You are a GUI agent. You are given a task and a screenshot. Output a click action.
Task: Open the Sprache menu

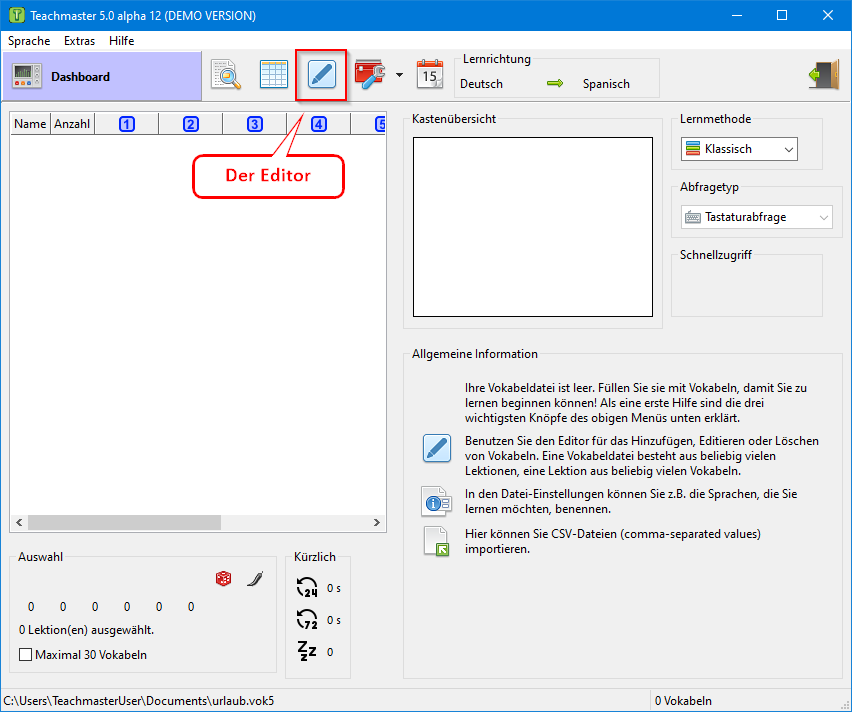29,41
